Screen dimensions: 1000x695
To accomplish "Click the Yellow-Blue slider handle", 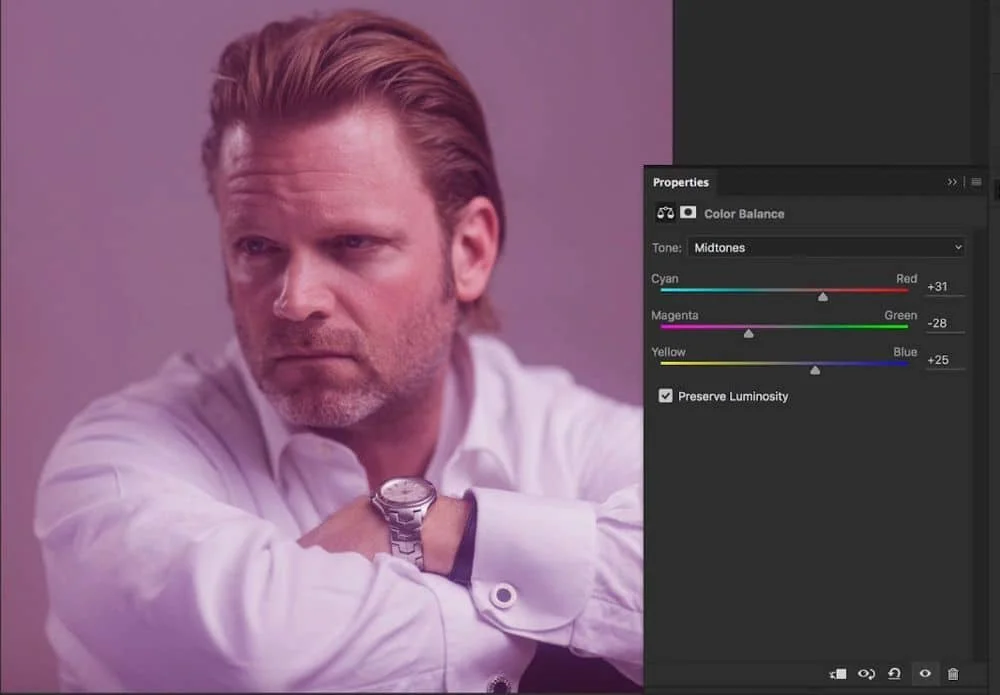I will pos(815,370).
